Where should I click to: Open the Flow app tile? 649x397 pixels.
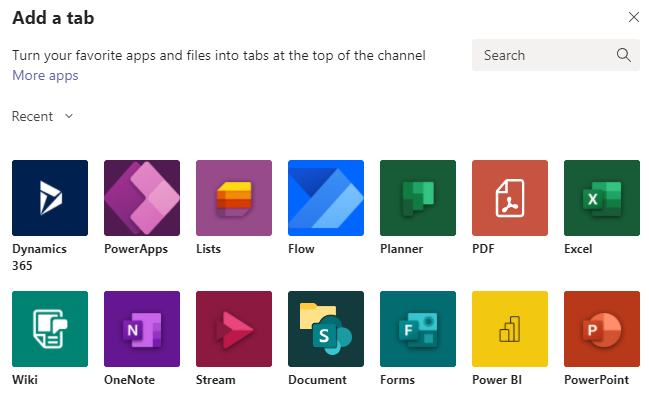pyautogui.click(x=326, y=198)
